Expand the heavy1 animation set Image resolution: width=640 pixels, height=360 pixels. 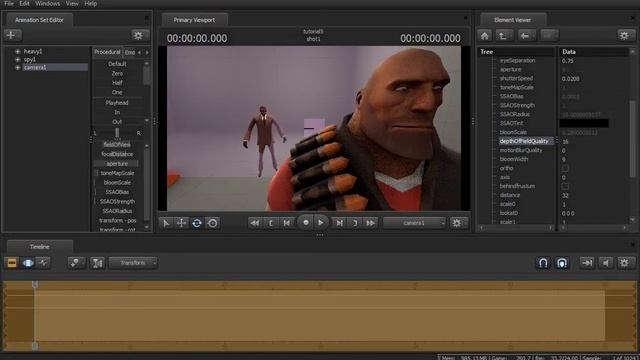18,51
